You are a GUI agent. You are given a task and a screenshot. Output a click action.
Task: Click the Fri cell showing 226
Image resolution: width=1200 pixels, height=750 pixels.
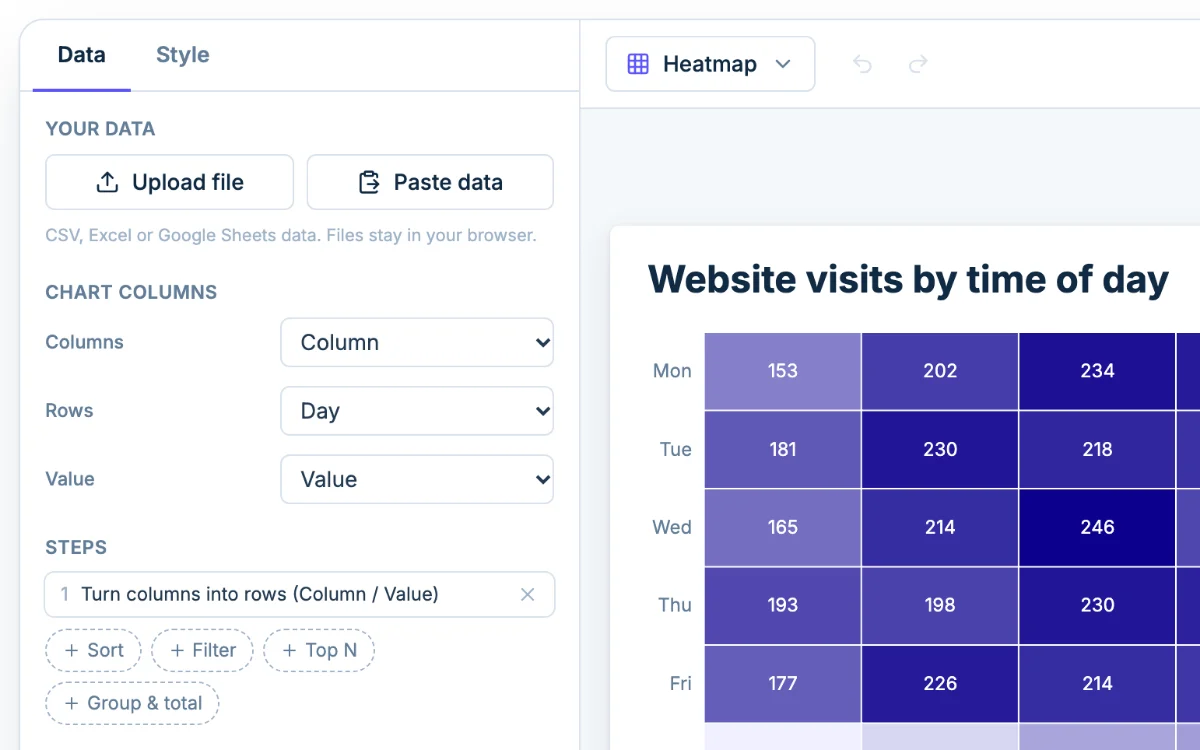(940, 683)
